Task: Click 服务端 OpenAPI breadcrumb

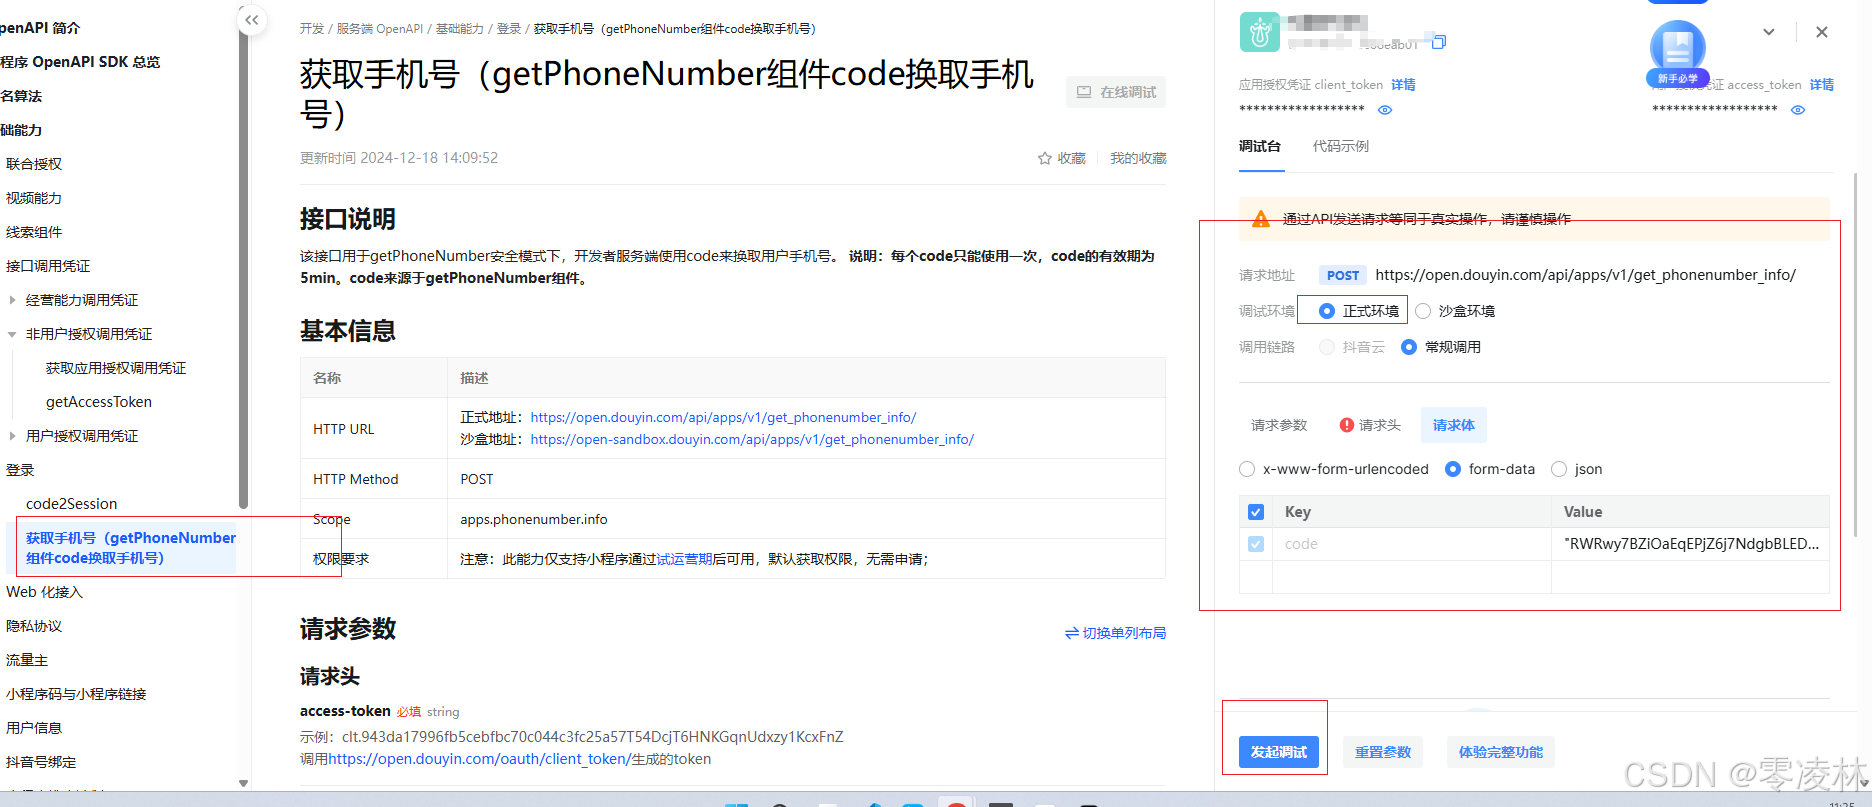Action: coord(380,29)
